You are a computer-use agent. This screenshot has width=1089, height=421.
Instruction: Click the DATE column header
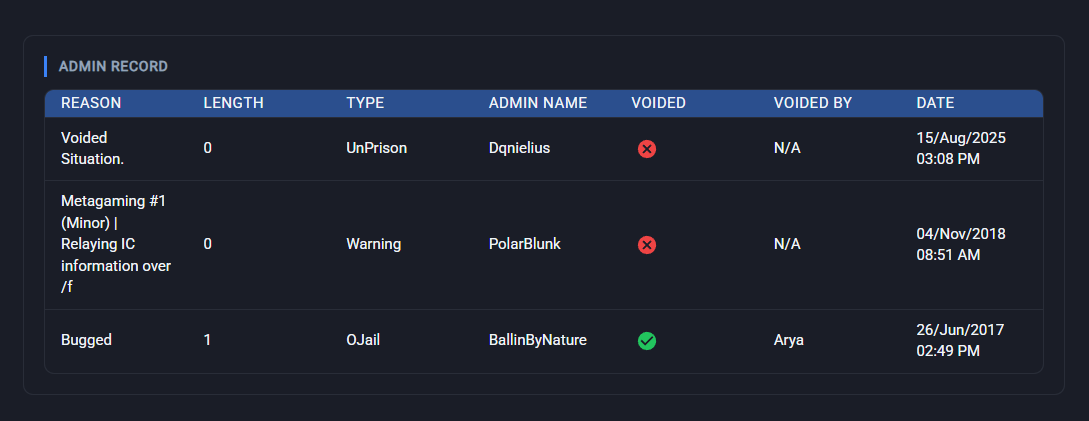(935, 103)
